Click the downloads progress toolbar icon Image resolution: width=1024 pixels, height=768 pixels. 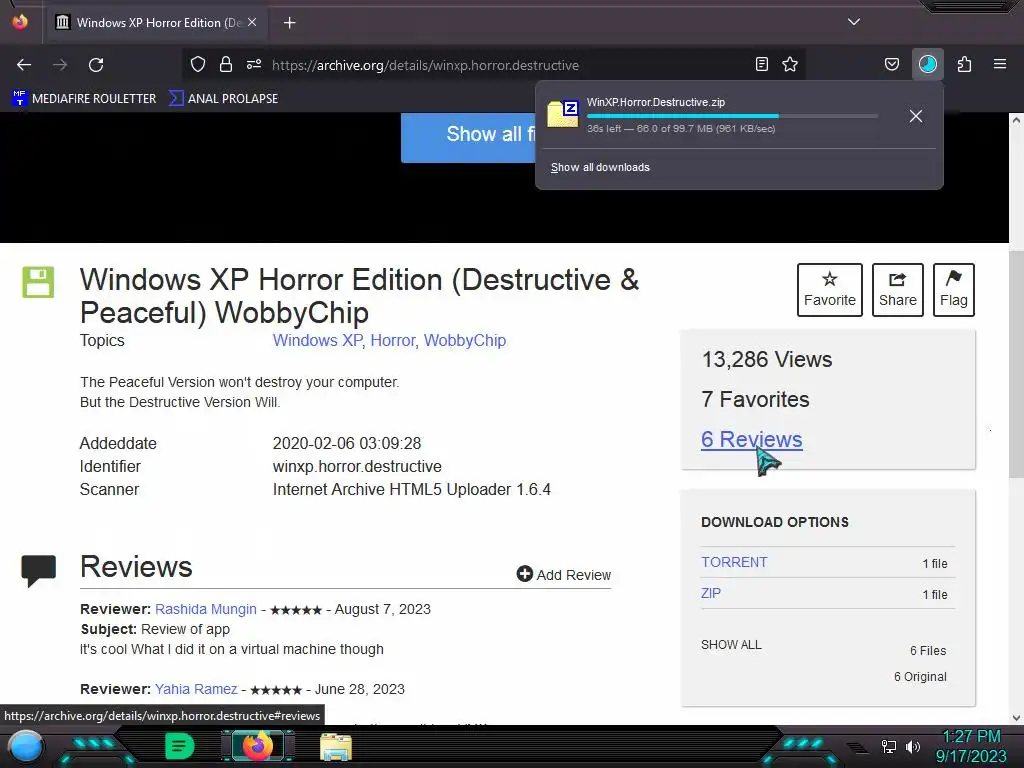(927, 64)
